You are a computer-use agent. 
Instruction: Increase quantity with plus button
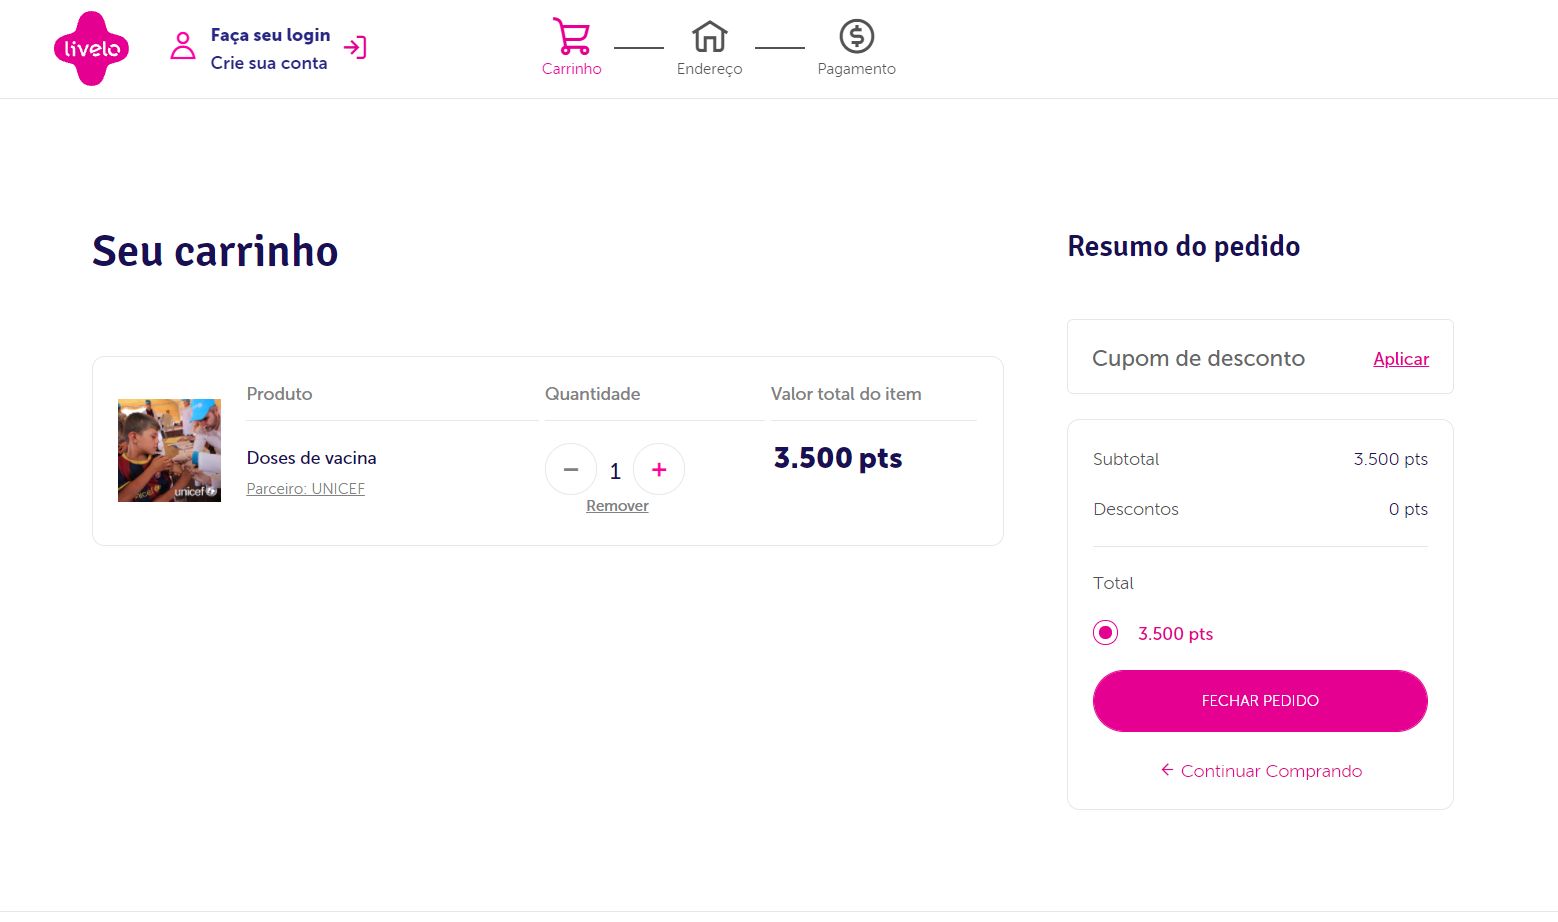pos(659,469)
